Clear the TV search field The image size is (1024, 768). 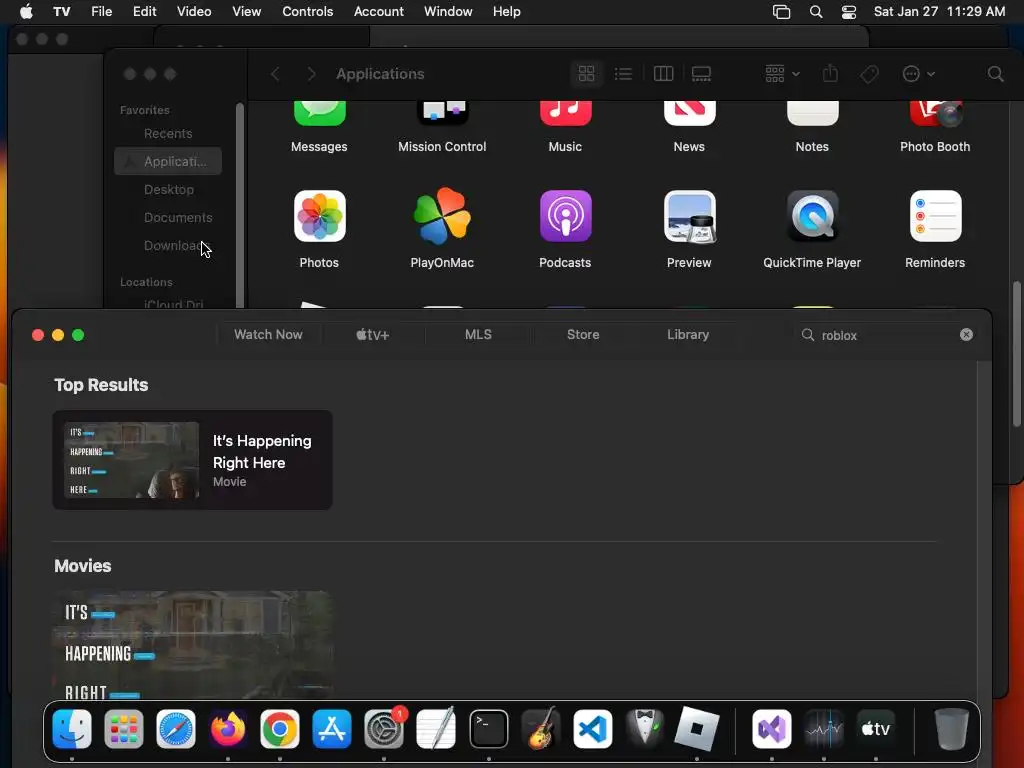tap(967, 334)
